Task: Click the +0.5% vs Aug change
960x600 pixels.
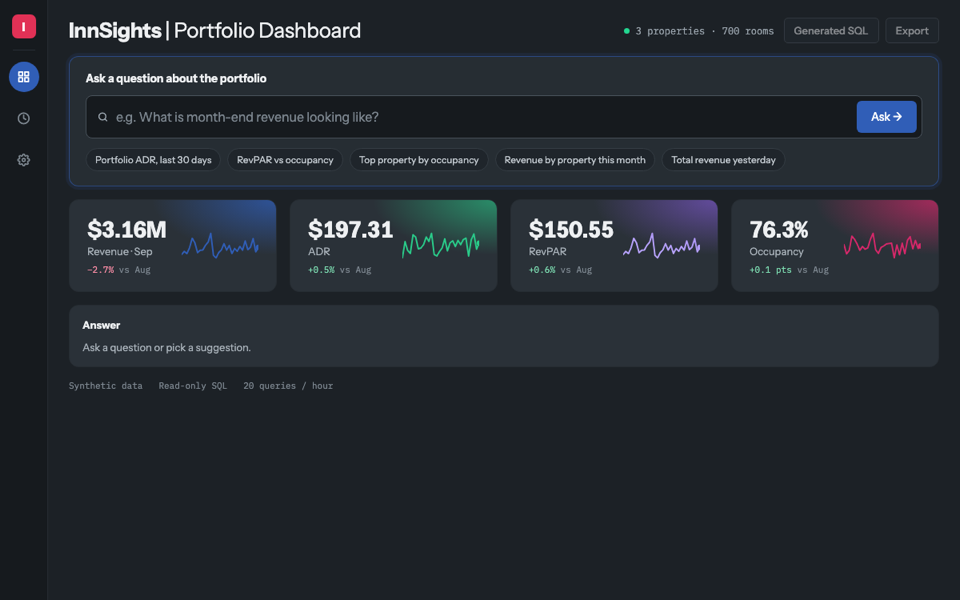Action: click(340, 269)
